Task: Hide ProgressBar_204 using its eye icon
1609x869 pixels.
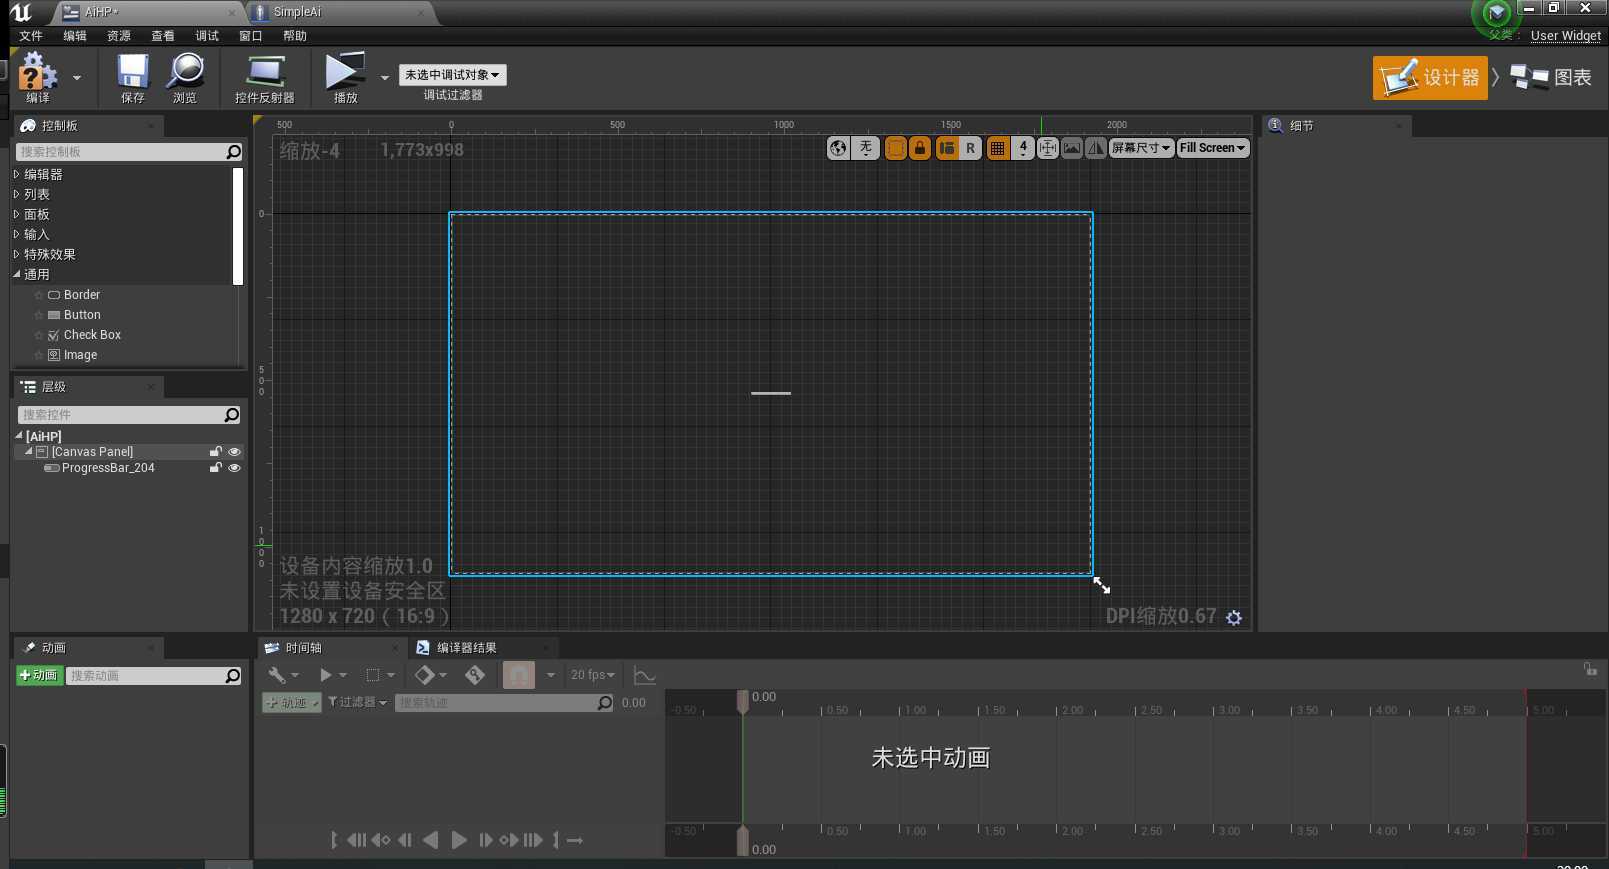Action: pyautogui.click(x=235, y=468)
